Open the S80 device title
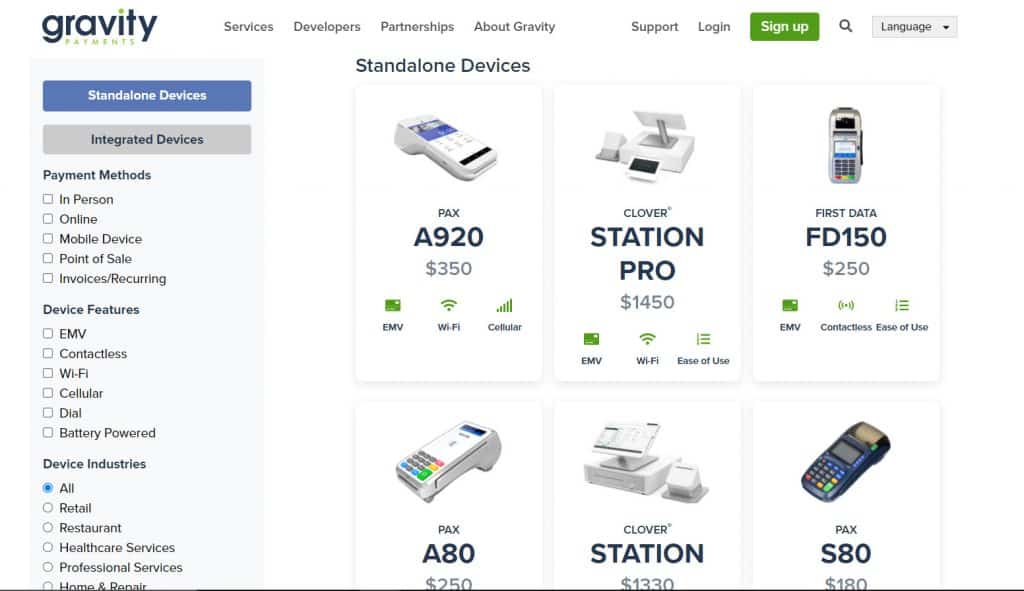This screenshot has width=1024, height=591. point(846,554)
